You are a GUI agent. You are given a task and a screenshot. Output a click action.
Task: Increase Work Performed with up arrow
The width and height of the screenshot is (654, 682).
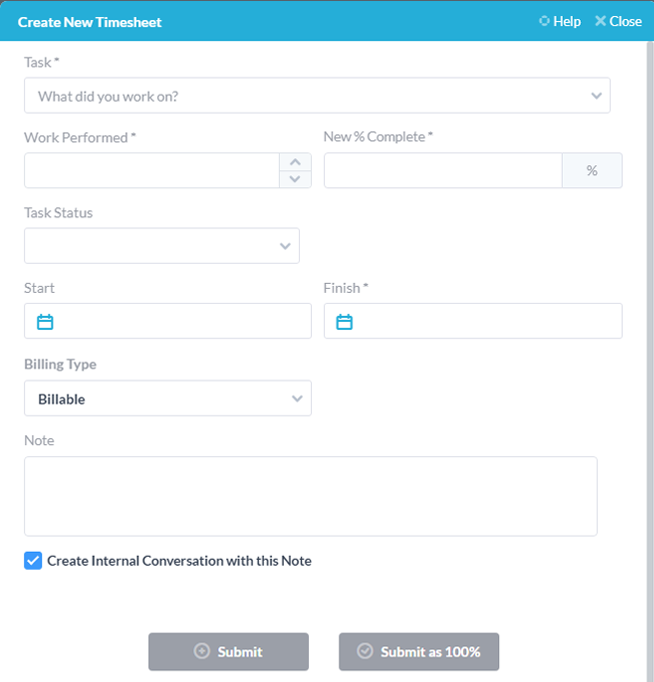294,162
